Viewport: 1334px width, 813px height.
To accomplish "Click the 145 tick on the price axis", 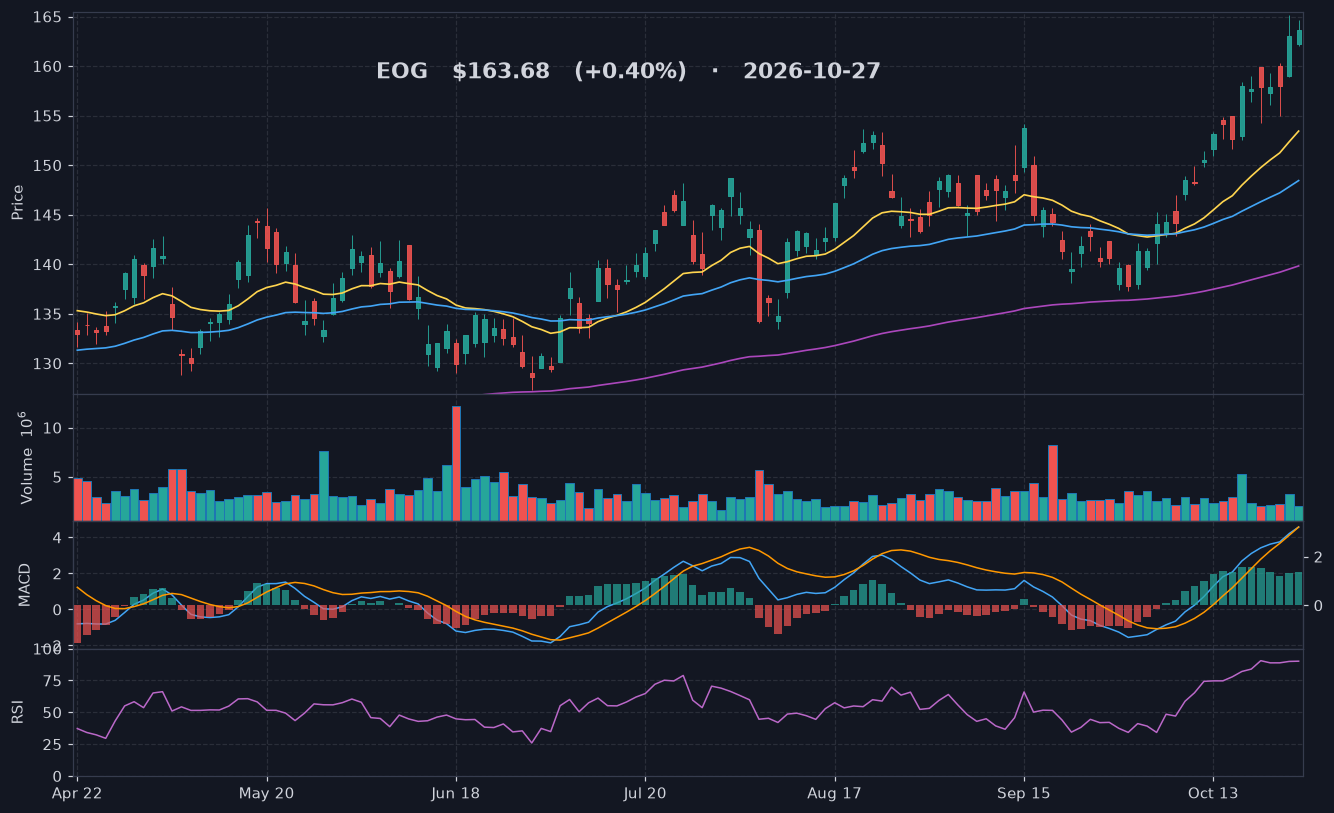I will 48,216.
